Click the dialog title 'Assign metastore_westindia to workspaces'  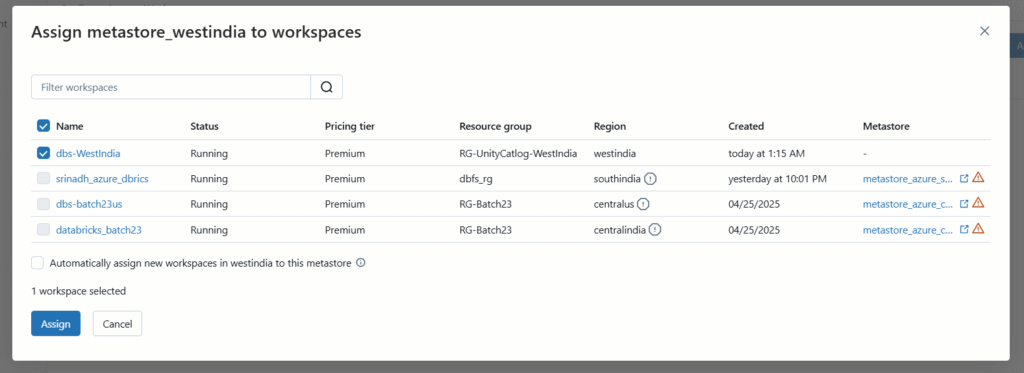pyautogui.click(x=196, y=33)
